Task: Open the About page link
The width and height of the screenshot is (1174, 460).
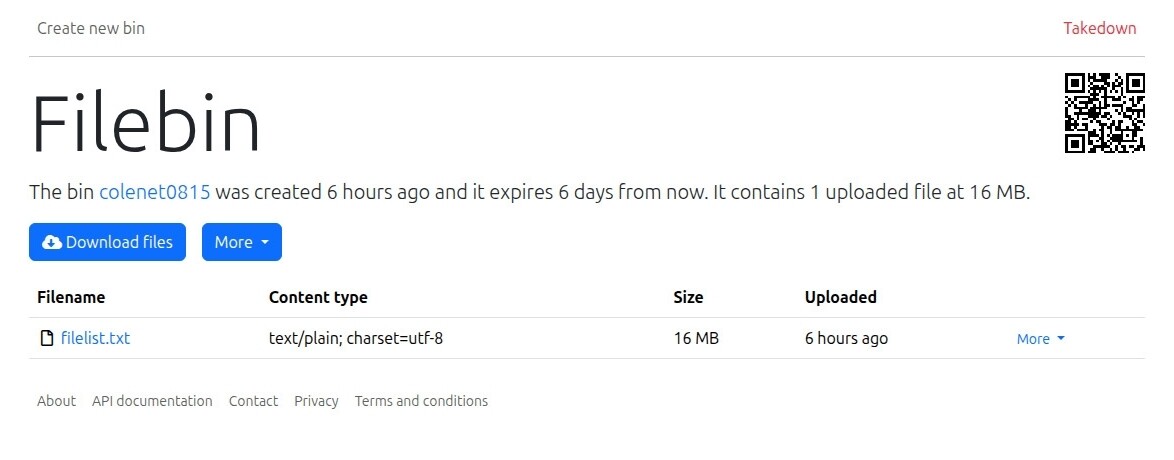Action: (x=56, y=401)
